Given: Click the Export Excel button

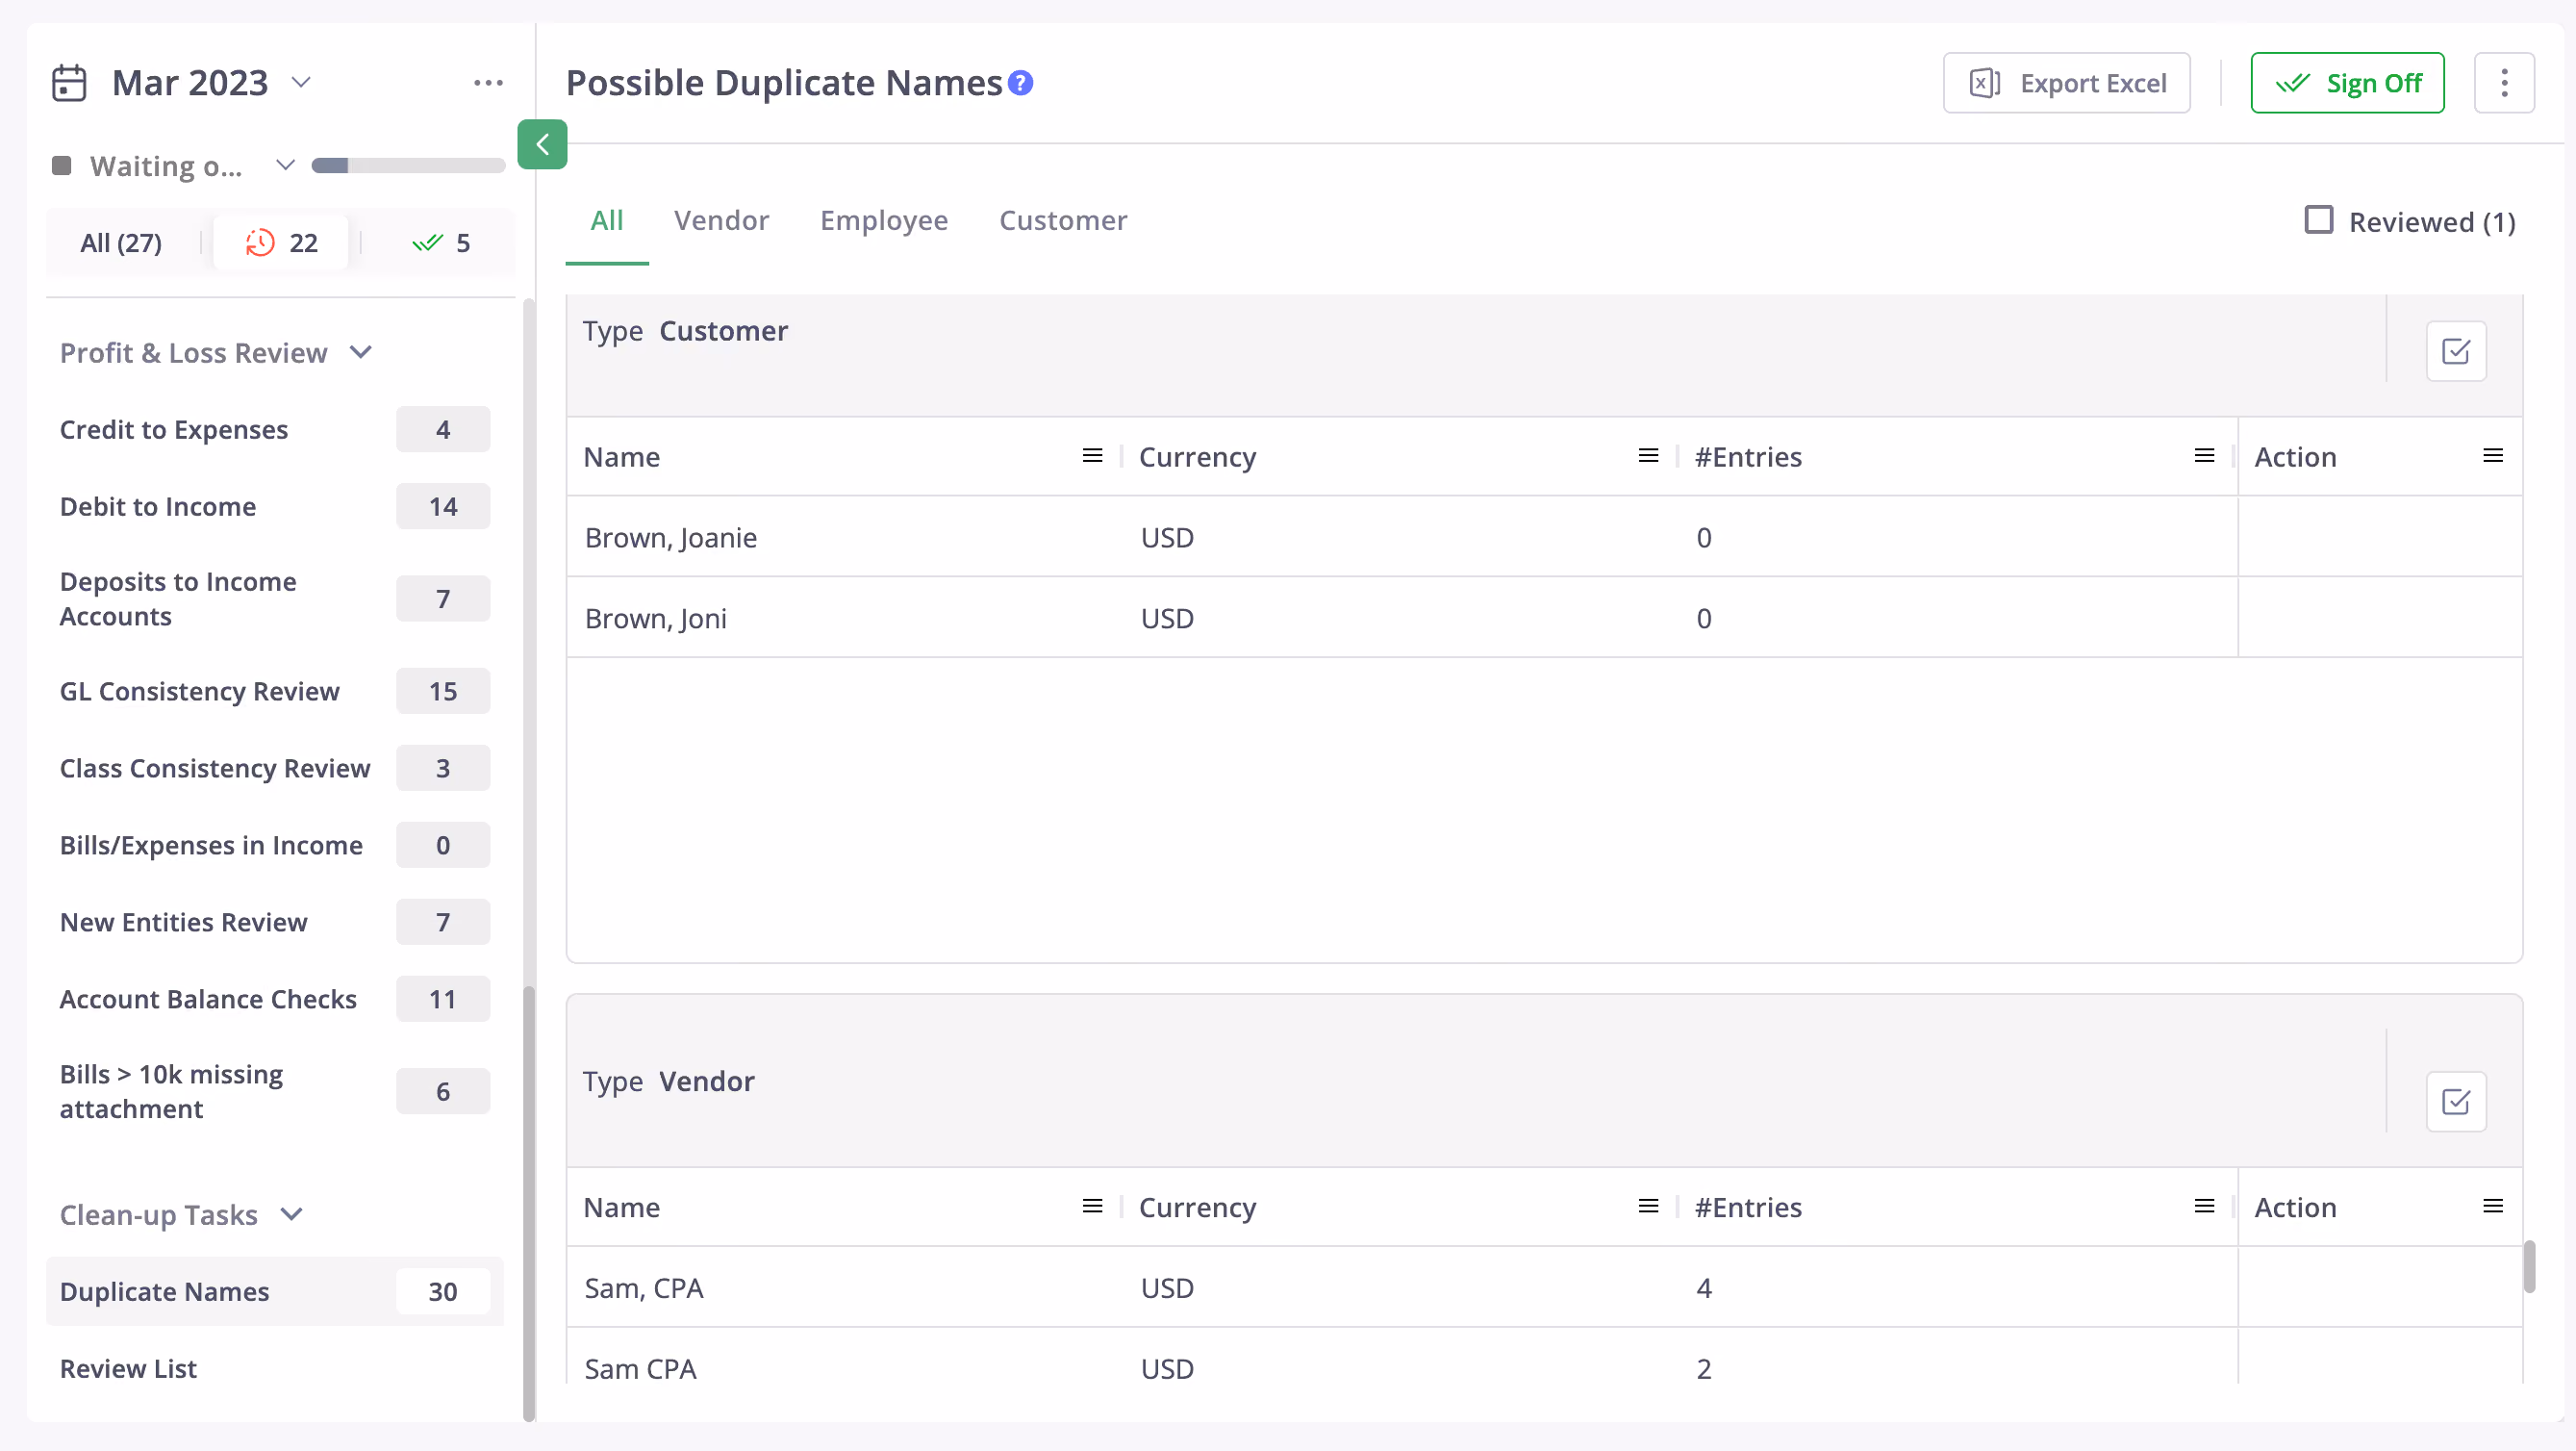Looking at the screenshot, I should (2066, 83).
